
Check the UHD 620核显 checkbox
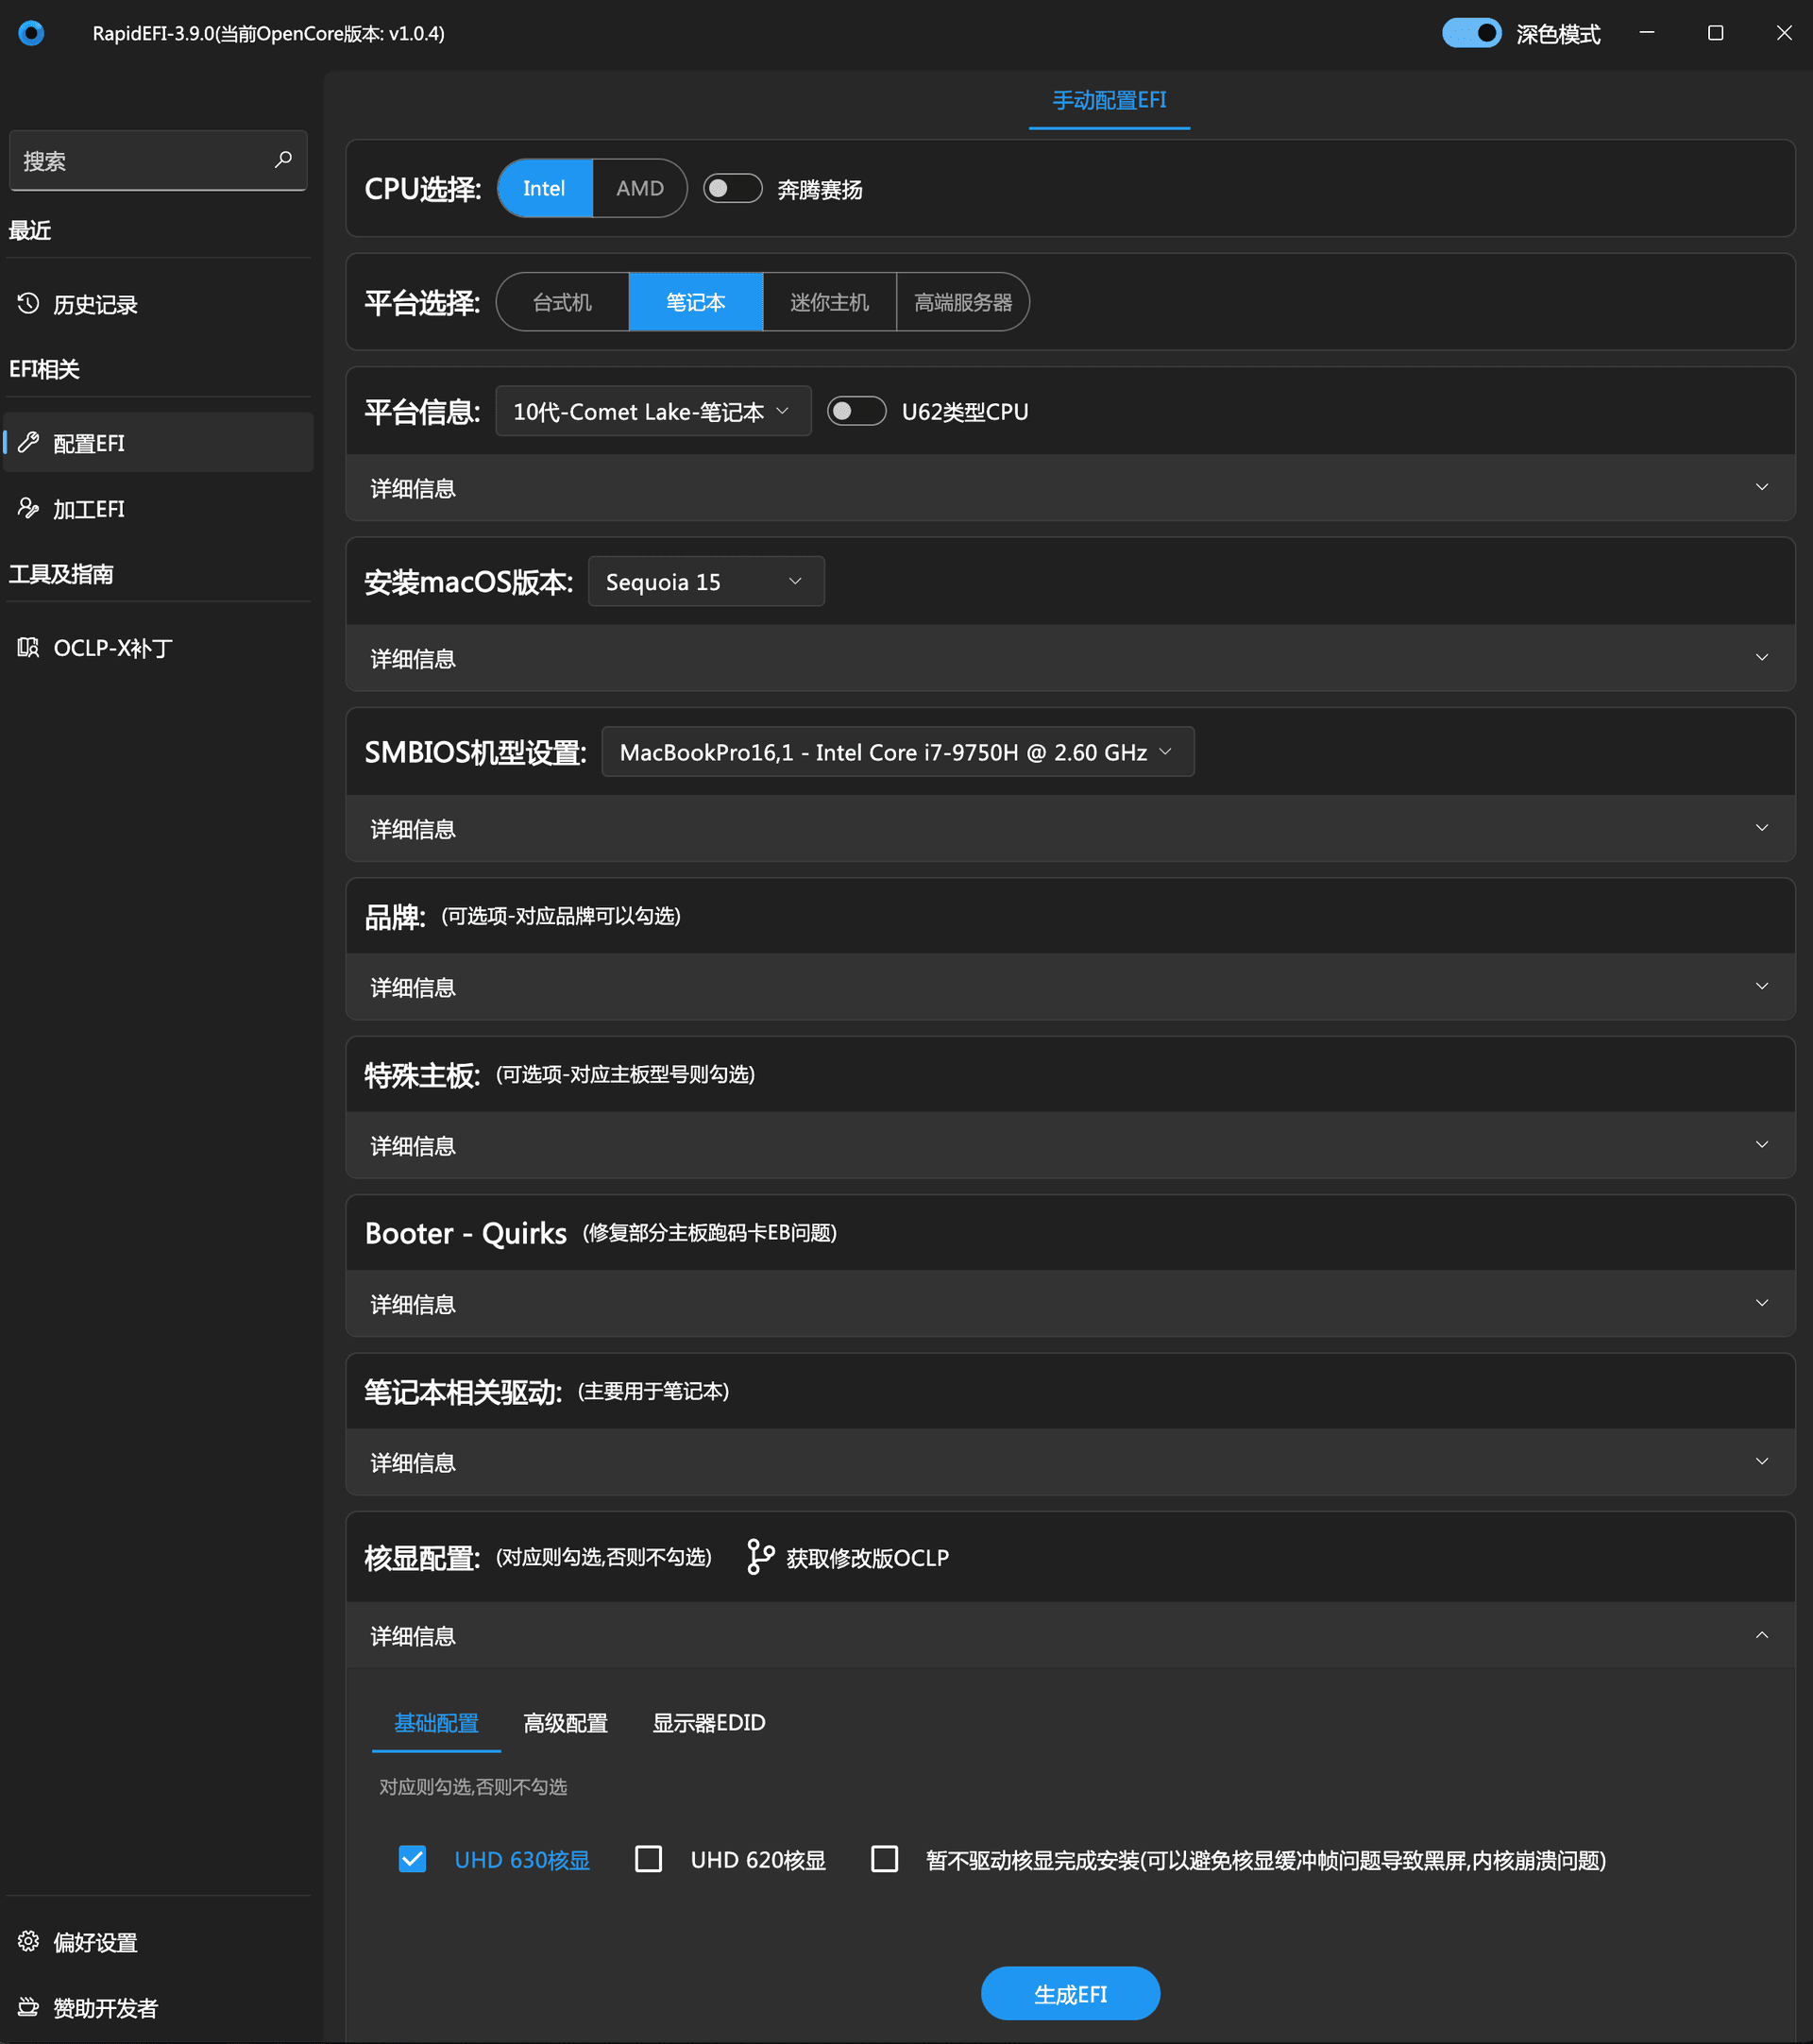[x=648, y=1859]
